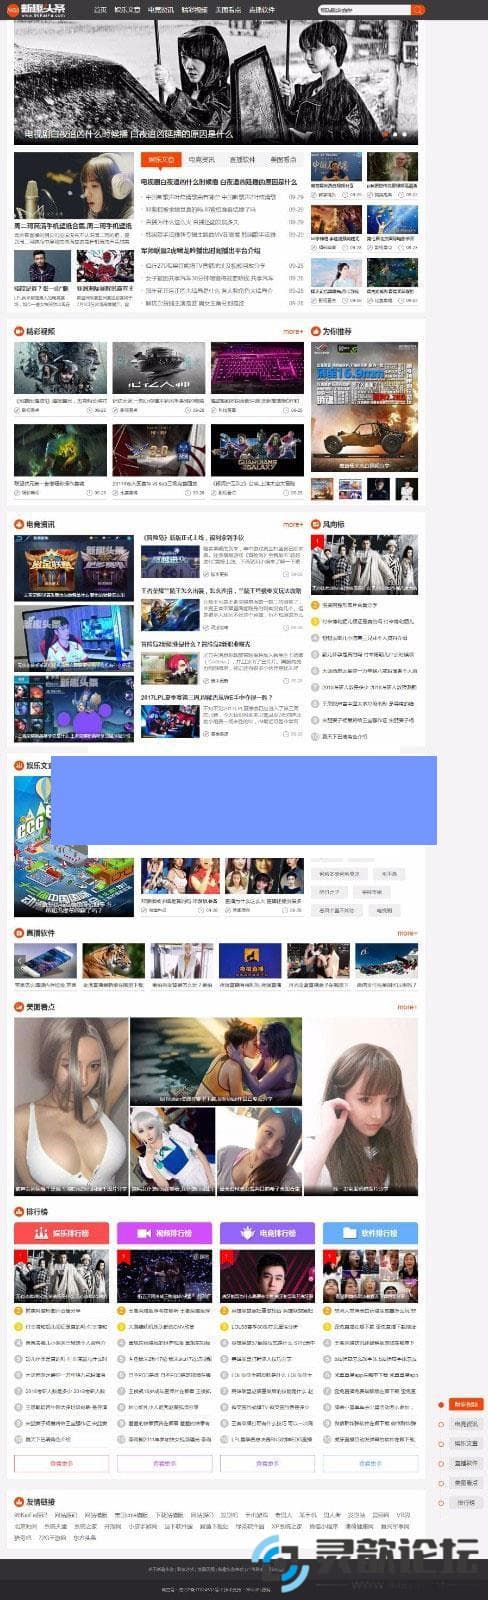Click the 友情链接 section heading icon
The width and height of the screenshot is (488, 1600).
(x=19, y=1502)
